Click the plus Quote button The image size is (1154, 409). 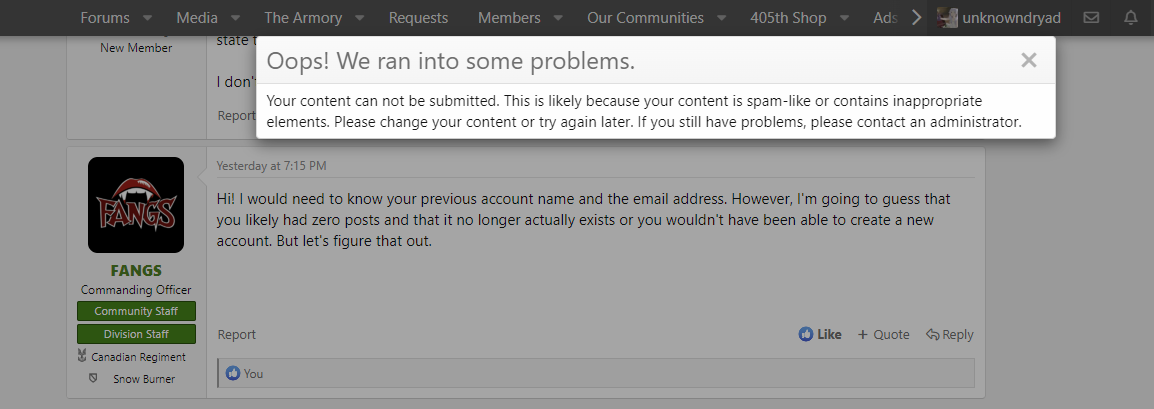coord(883,335)
